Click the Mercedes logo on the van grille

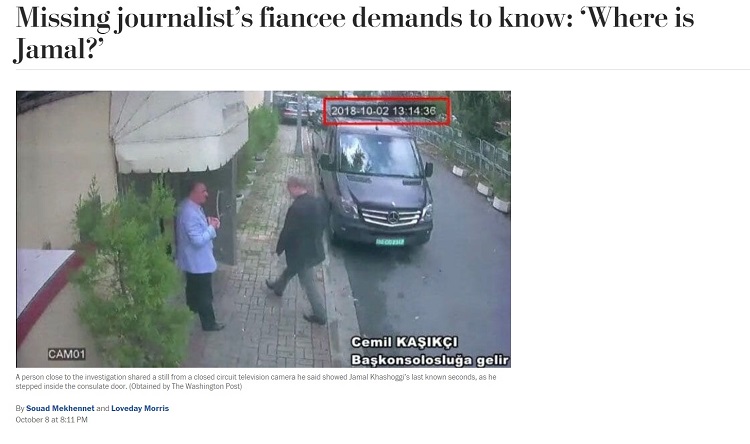393,218
